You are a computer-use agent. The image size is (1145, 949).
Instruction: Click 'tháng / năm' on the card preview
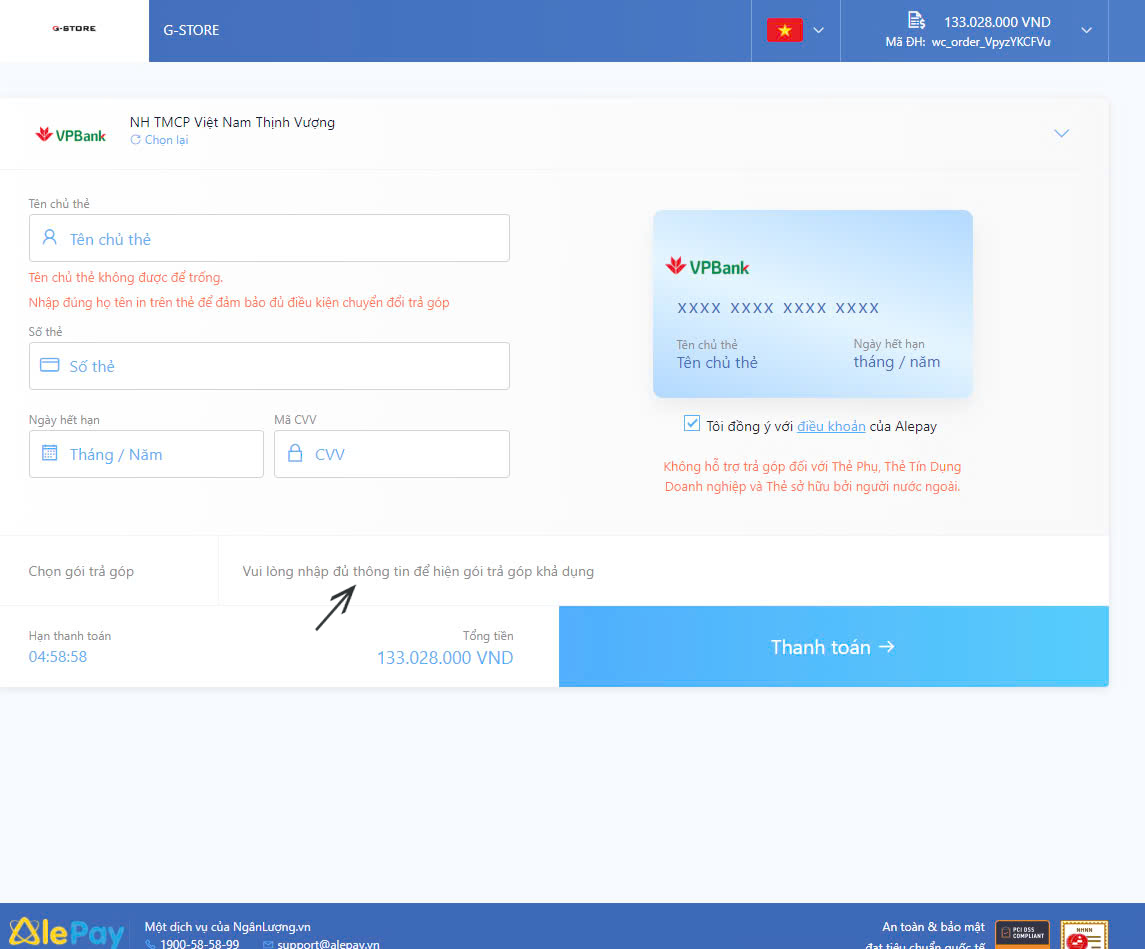pyautogui.click(x=897, y=362)
